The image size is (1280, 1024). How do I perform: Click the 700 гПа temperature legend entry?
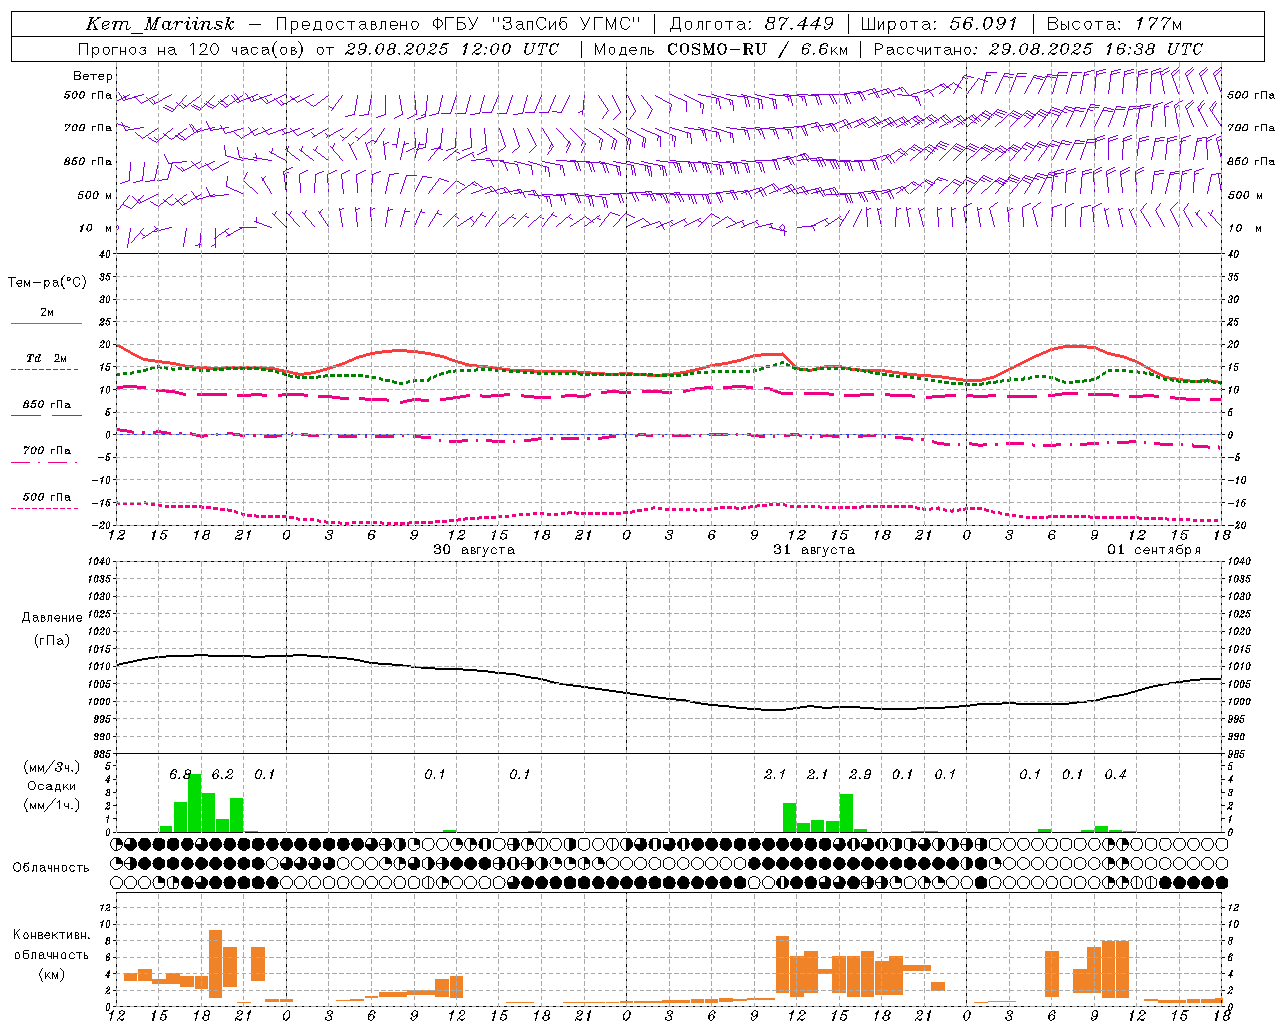(x=47, y=451)
